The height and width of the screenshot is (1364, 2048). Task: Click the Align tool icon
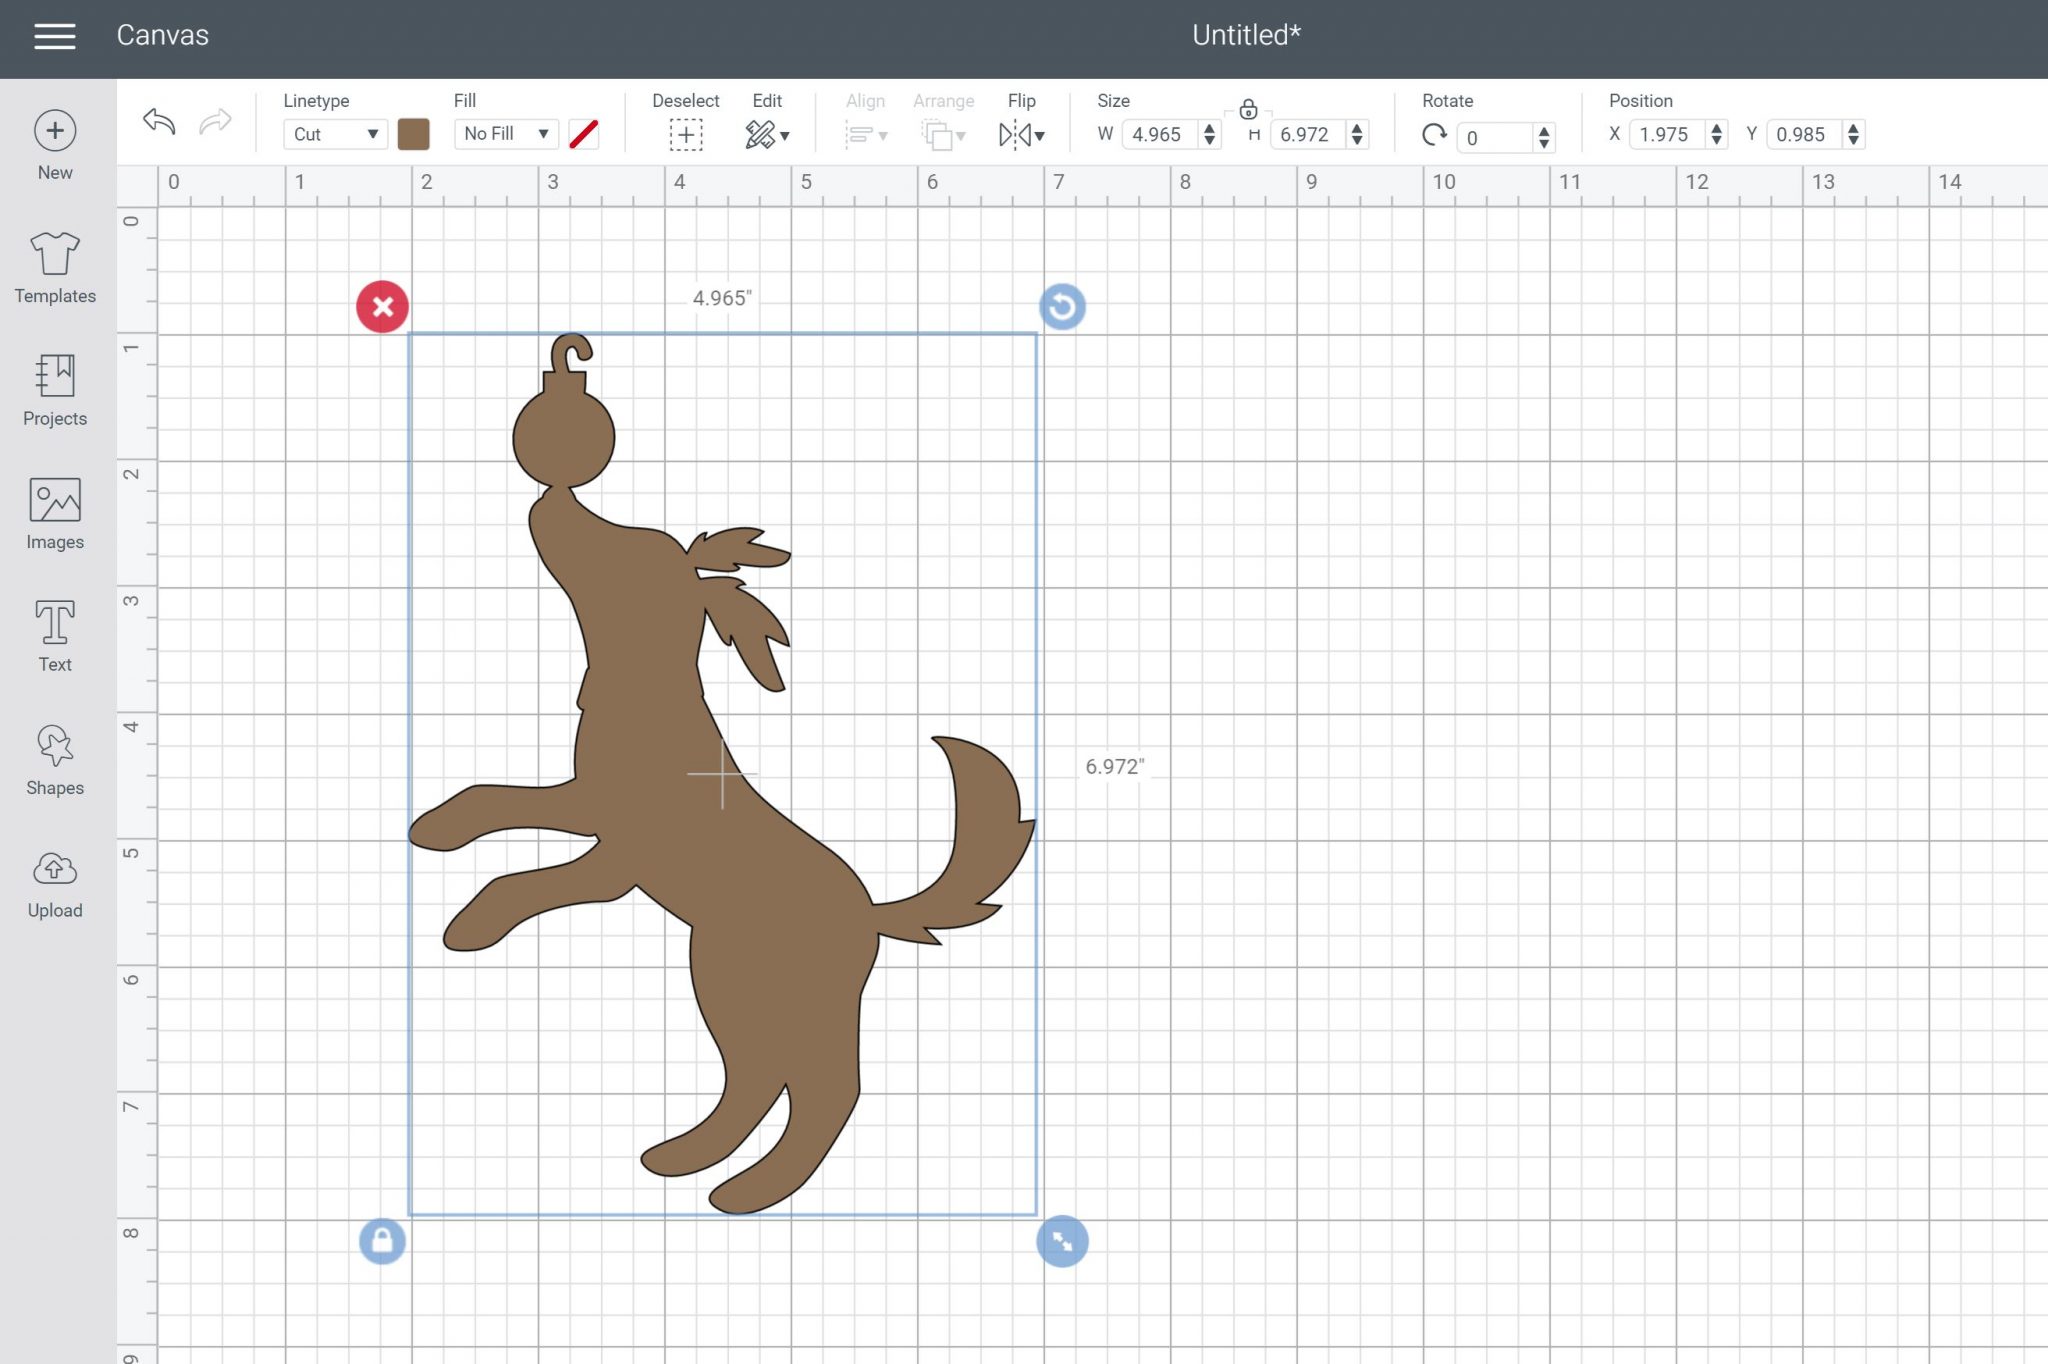tap(863, 134)
